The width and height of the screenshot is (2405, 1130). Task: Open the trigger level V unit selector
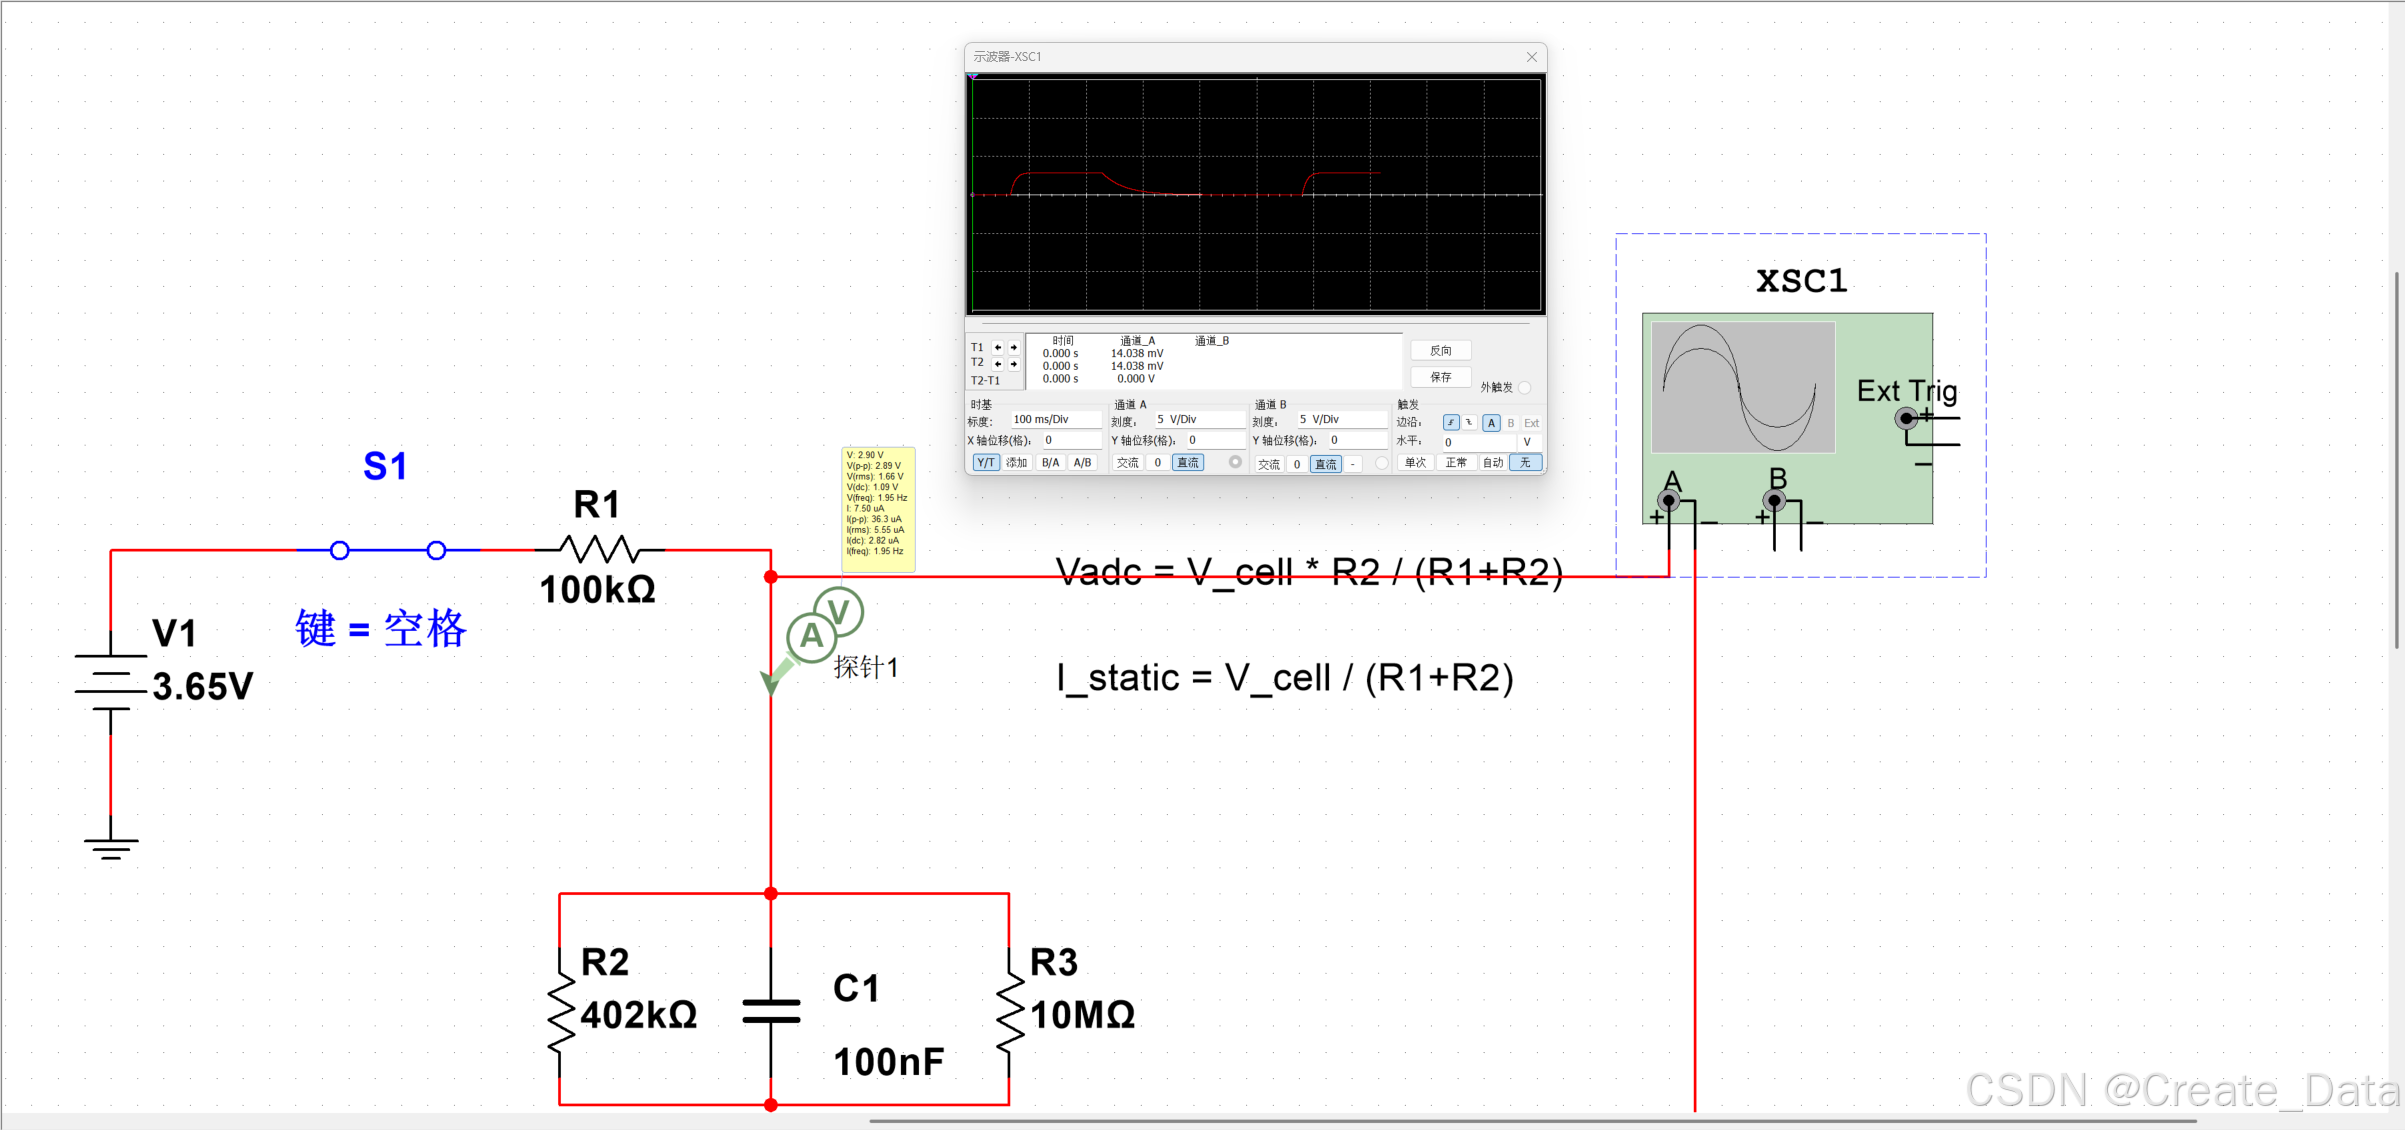coord(1529,442)
